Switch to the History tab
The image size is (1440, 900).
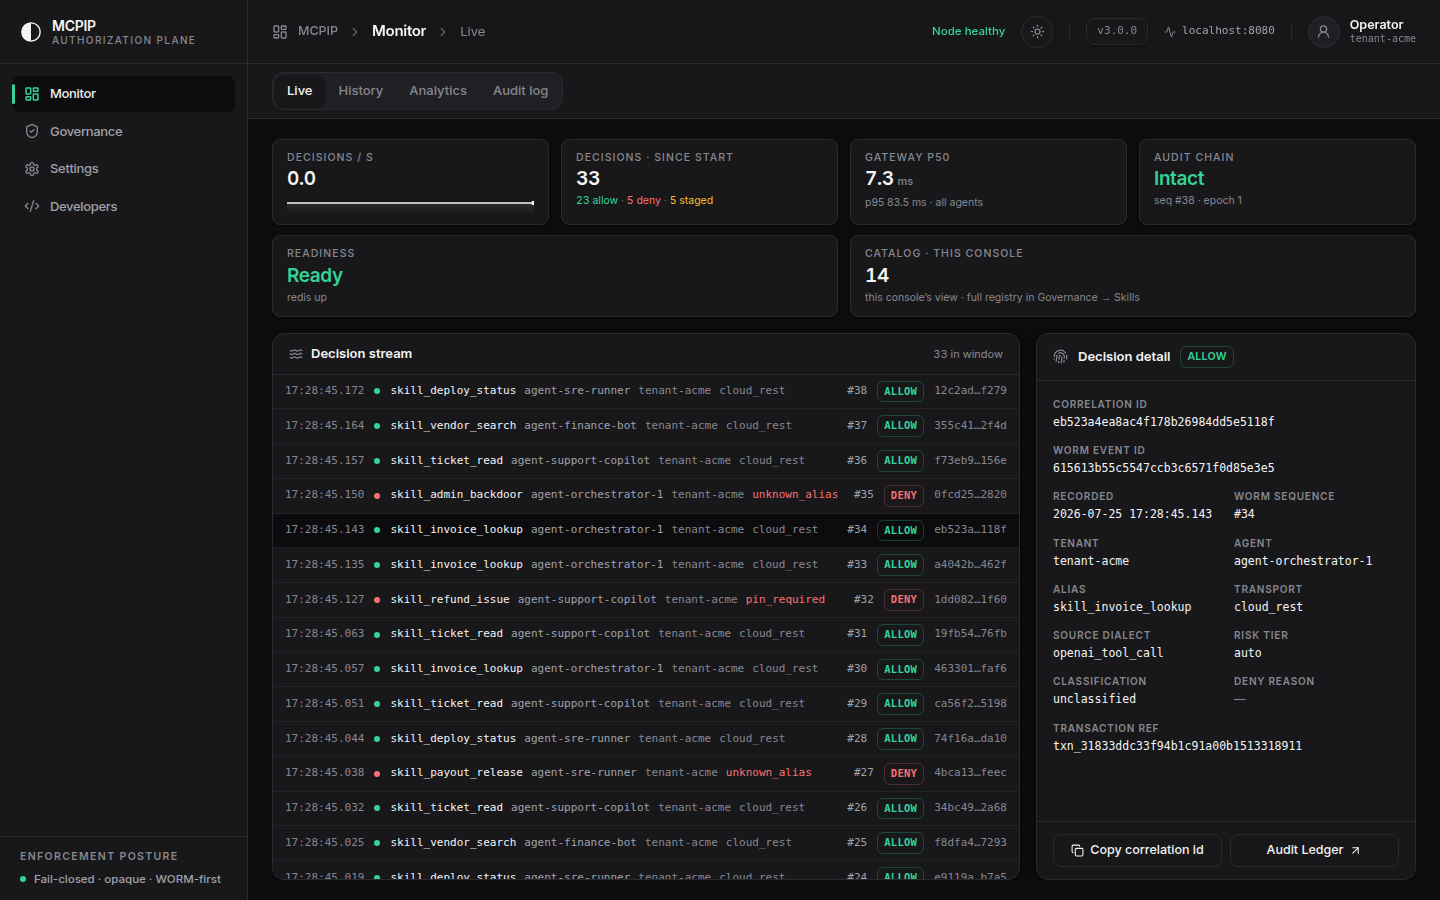360,91
